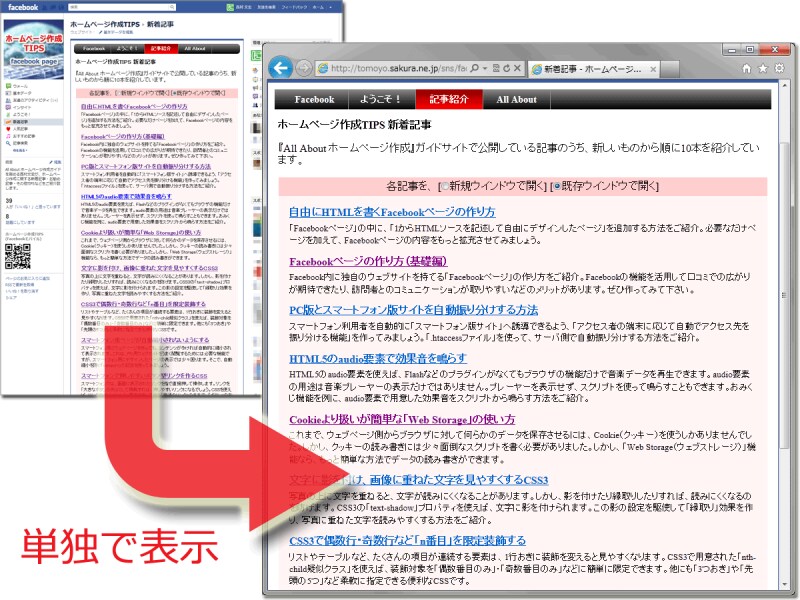The height and width of the screenshot is (600, 800).
Task: Stop loading with the X icon in the address bar
Action: coord(517,68)
